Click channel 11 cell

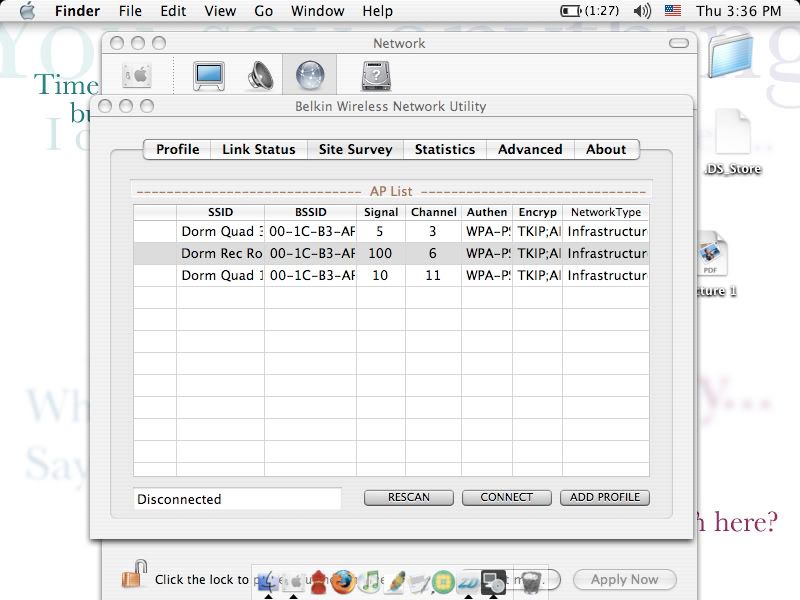433,276
